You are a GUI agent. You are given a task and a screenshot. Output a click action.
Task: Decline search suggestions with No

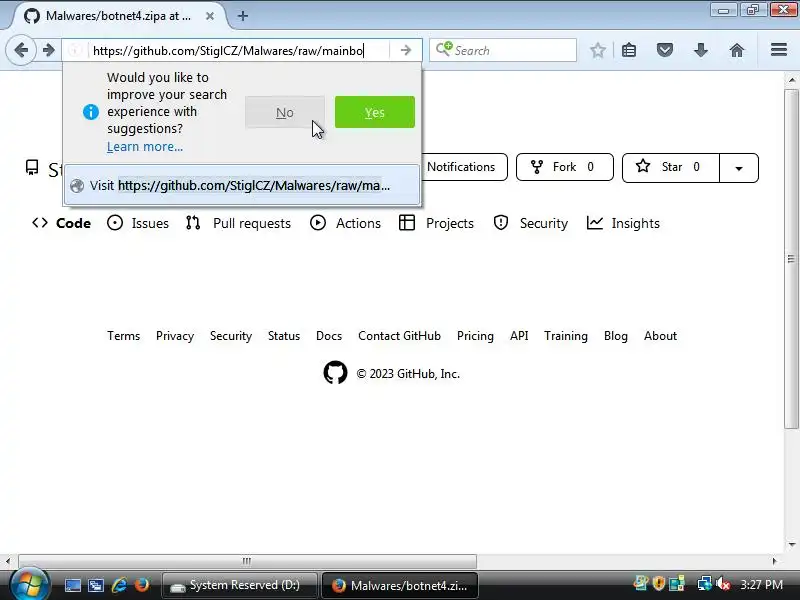click(x=285, y=112)
